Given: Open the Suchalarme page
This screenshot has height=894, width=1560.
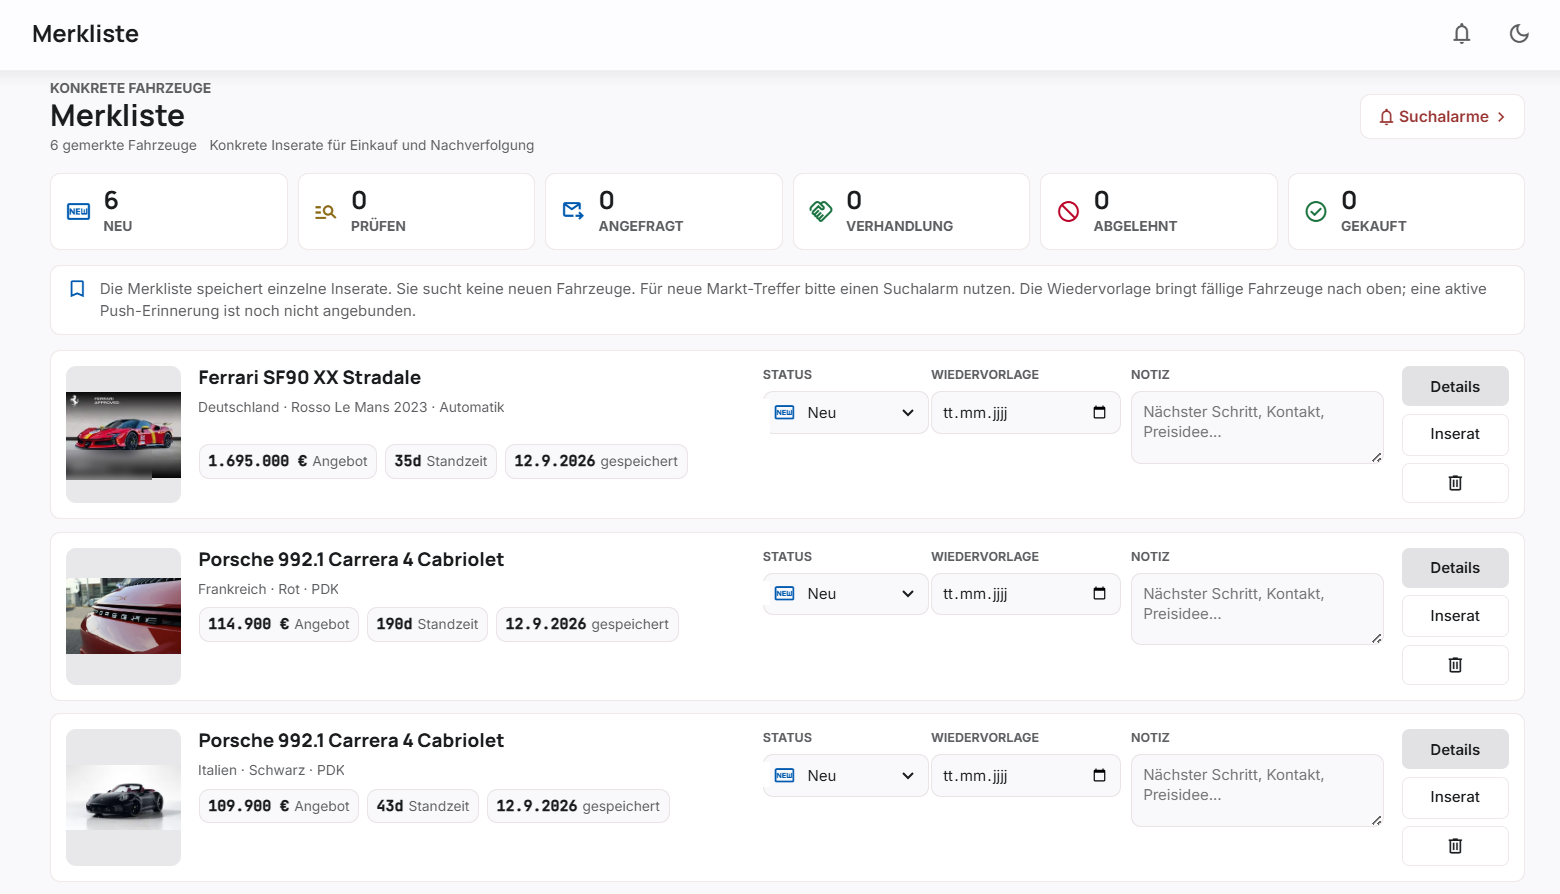Looking at the screenshot, I should [x=1442, y=117].
